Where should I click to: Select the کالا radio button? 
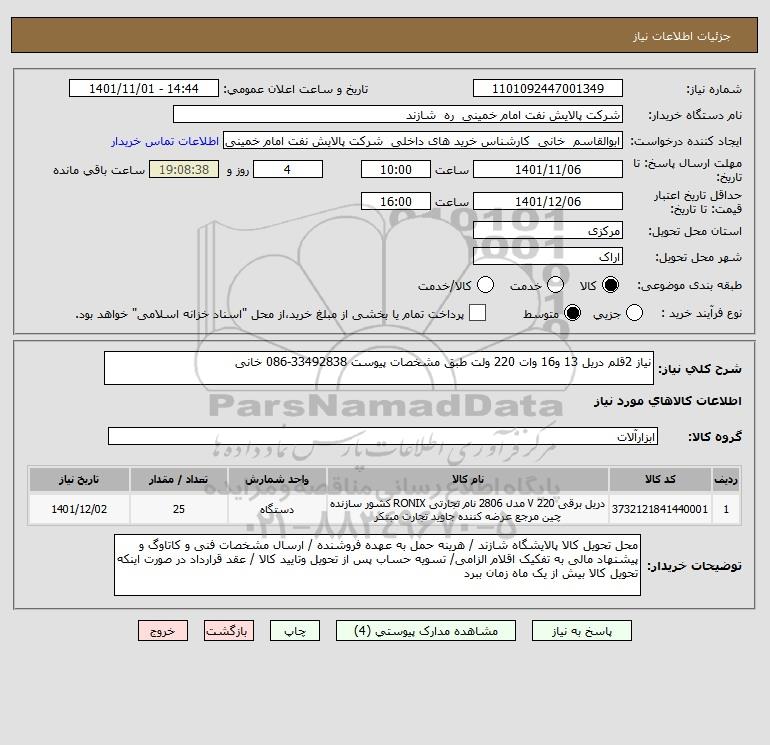point(610,285)
